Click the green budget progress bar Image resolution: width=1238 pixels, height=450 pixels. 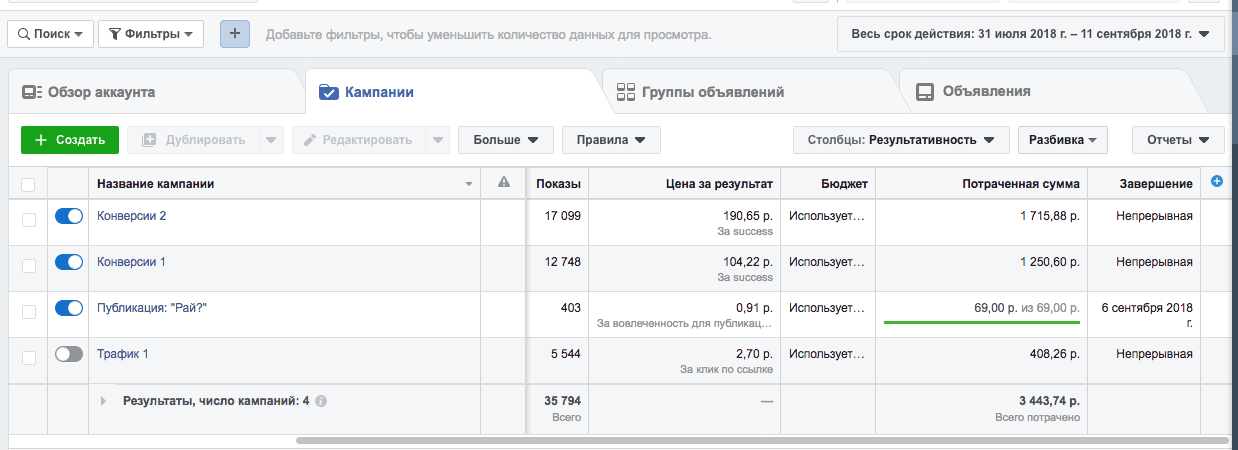click(982, 322)
